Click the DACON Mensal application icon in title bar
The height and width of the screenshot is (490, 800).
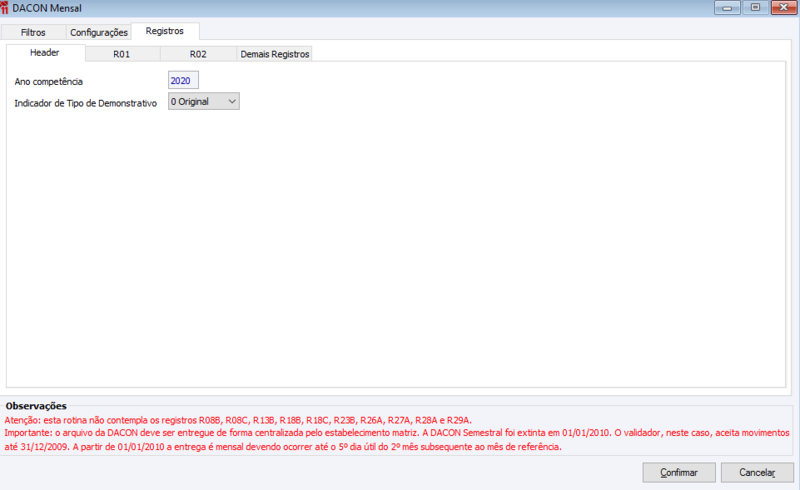click(x=5, y=8)
